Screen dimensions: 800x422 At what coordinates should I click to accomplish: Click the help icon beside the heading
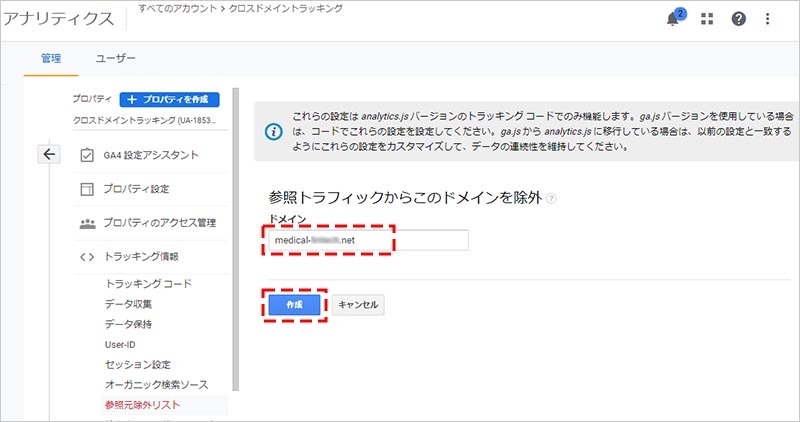coord(551,199)
